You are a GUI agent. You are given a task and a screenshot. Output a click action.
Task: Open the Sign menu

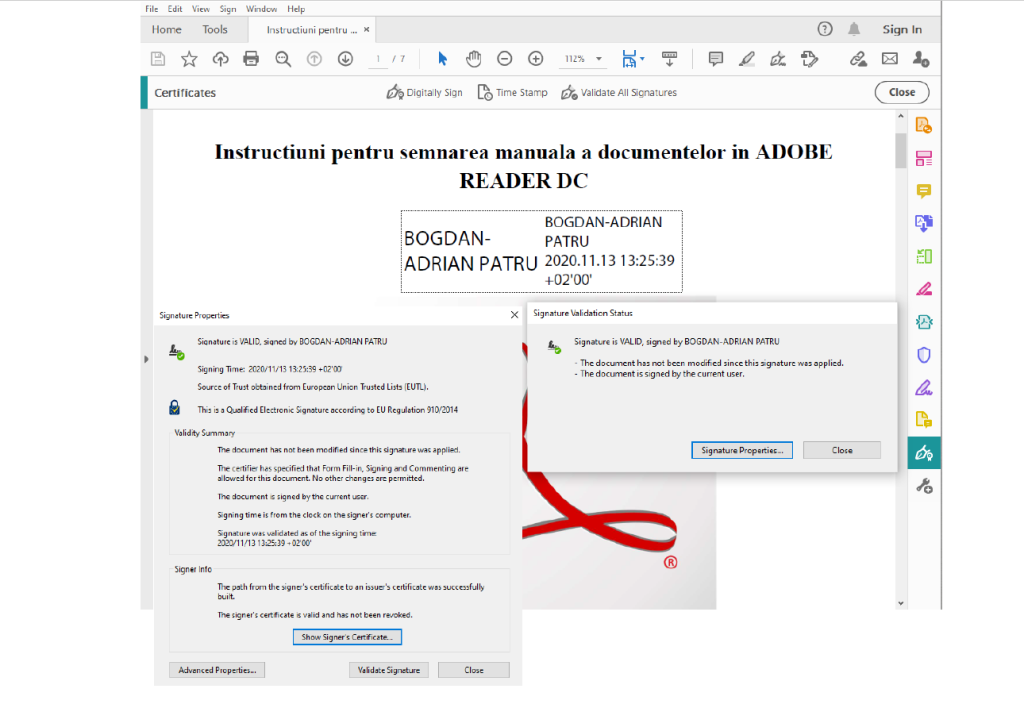pos(227,8)
